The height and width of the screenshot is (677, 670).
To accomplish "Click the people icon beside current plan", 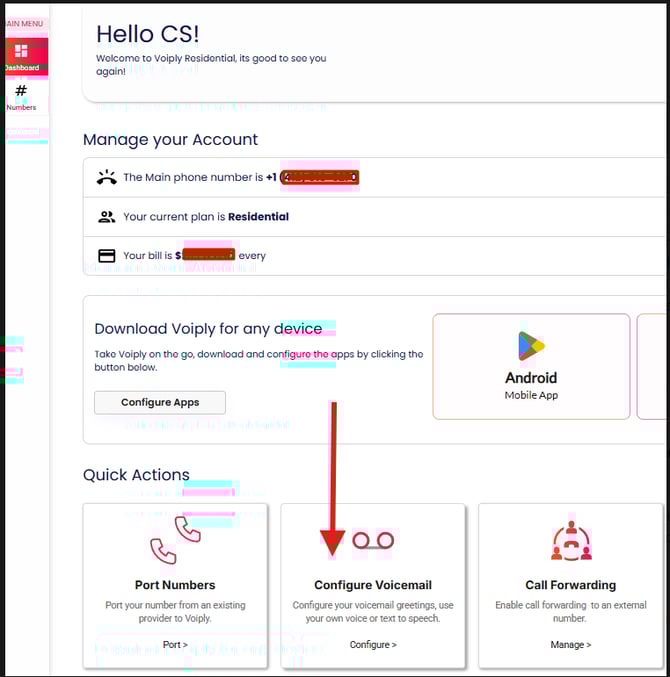I will (106, 216).
